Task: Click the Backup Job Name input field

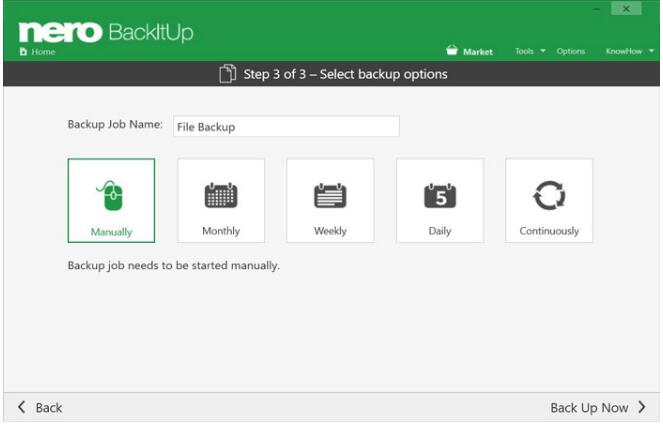Action: point(286,126)
